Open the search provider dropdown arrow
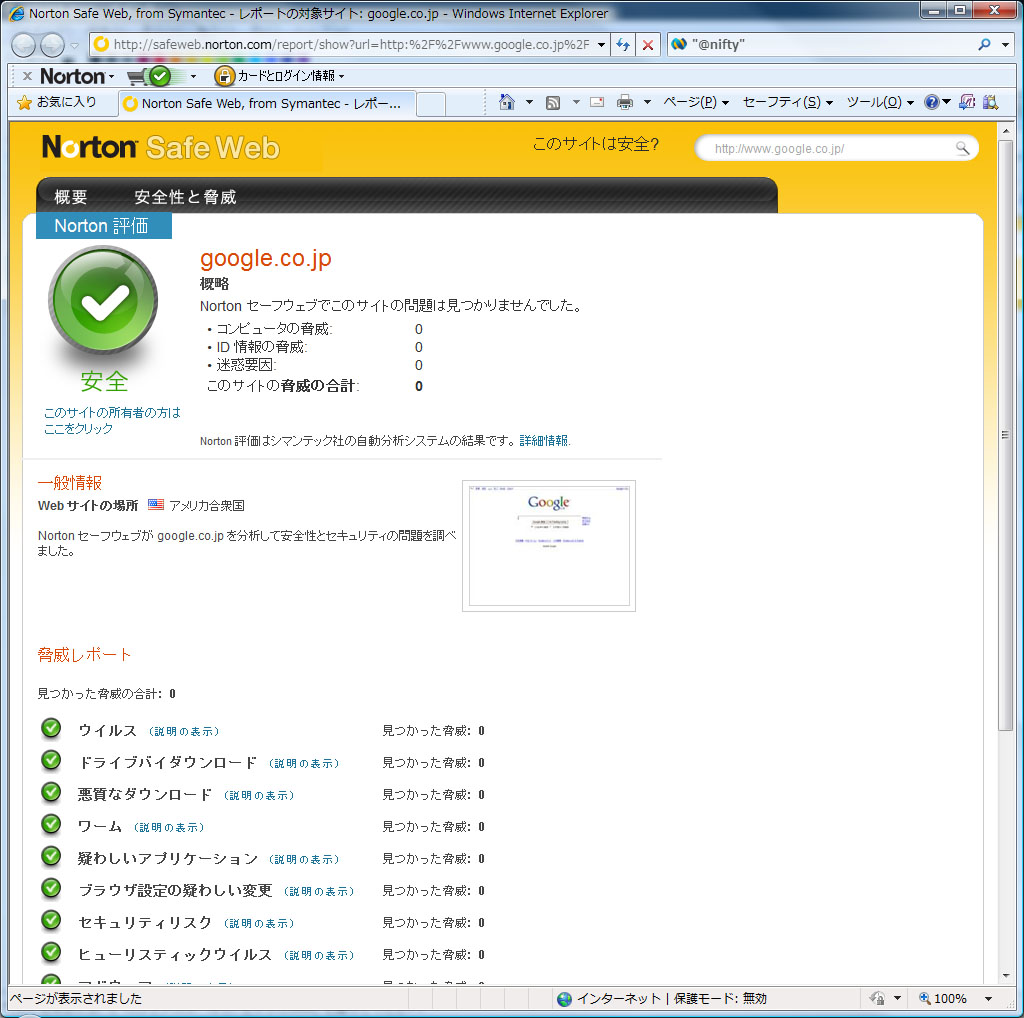Screen dimensions: 1024x1018 [x=1006, y=44]
